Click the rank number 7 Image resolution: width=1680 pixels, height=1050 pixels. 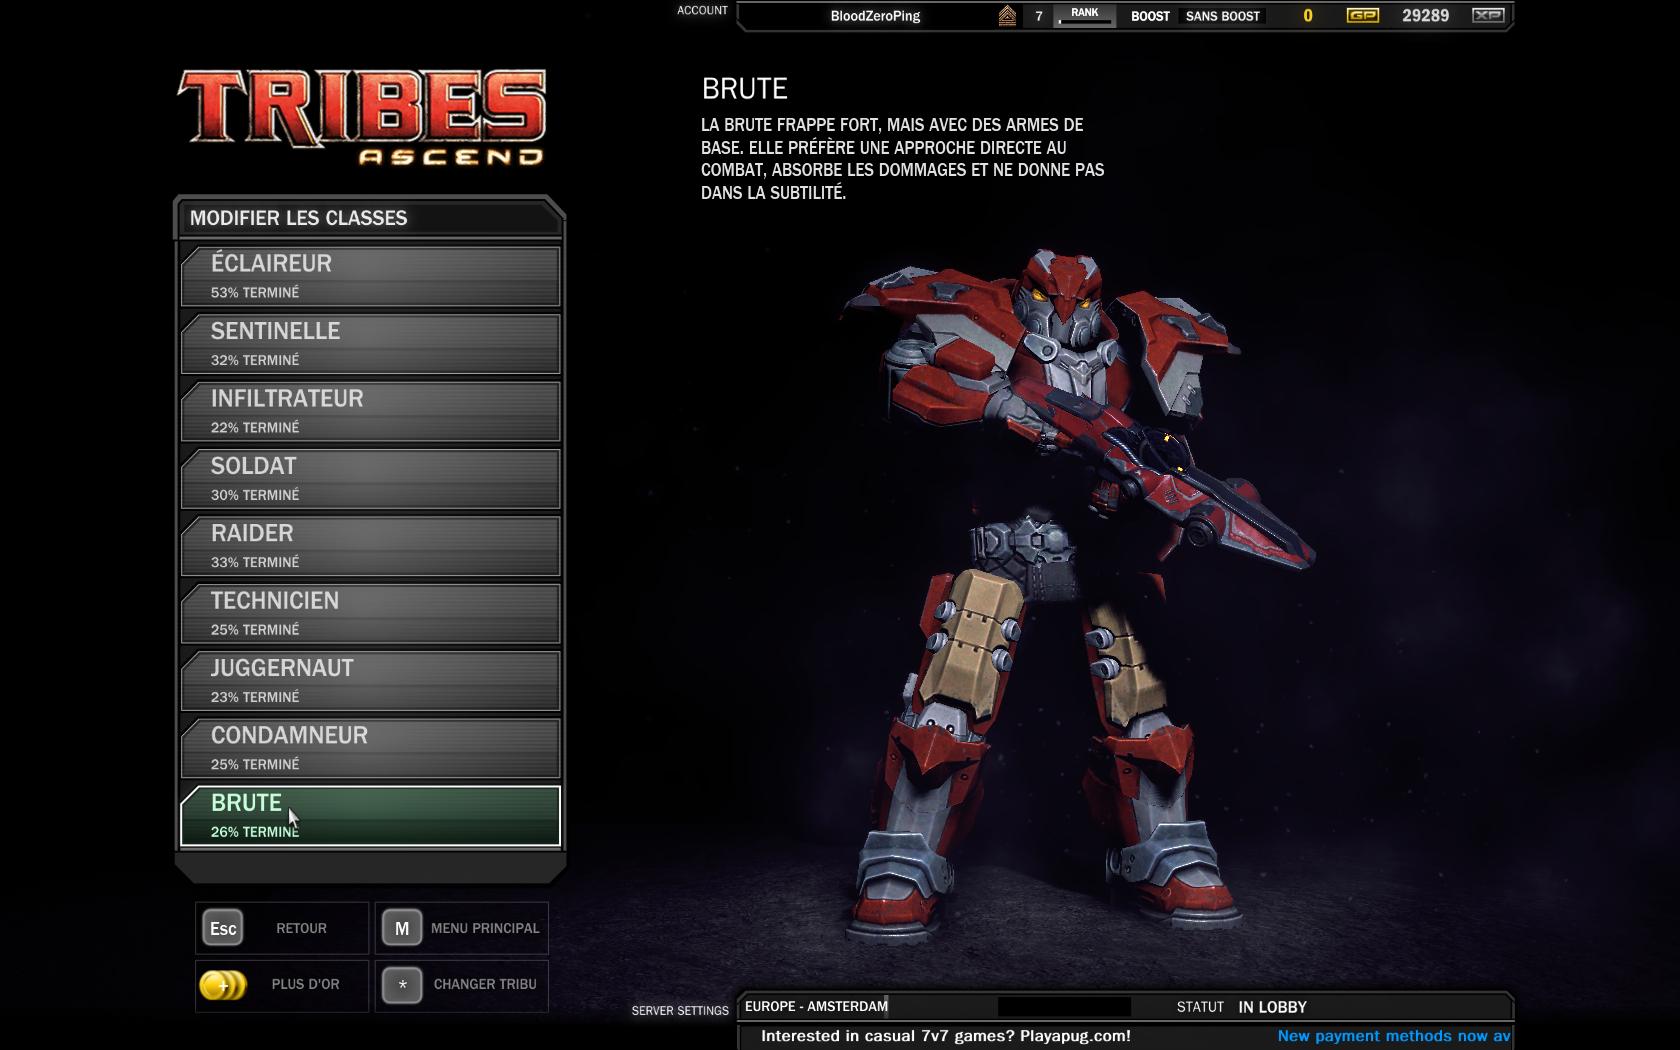(x=1039, y=16)
